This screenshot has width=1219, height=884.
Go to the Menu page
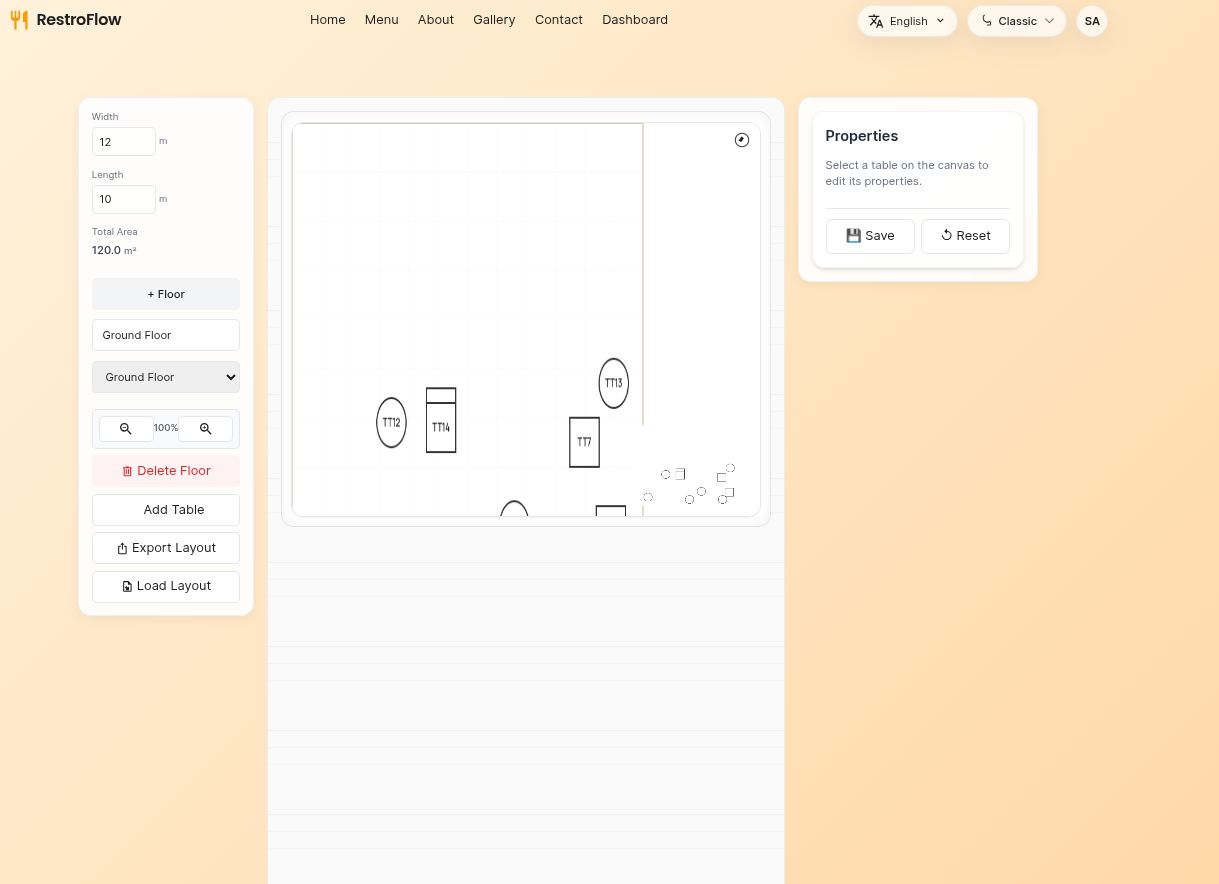coord(381,20)
